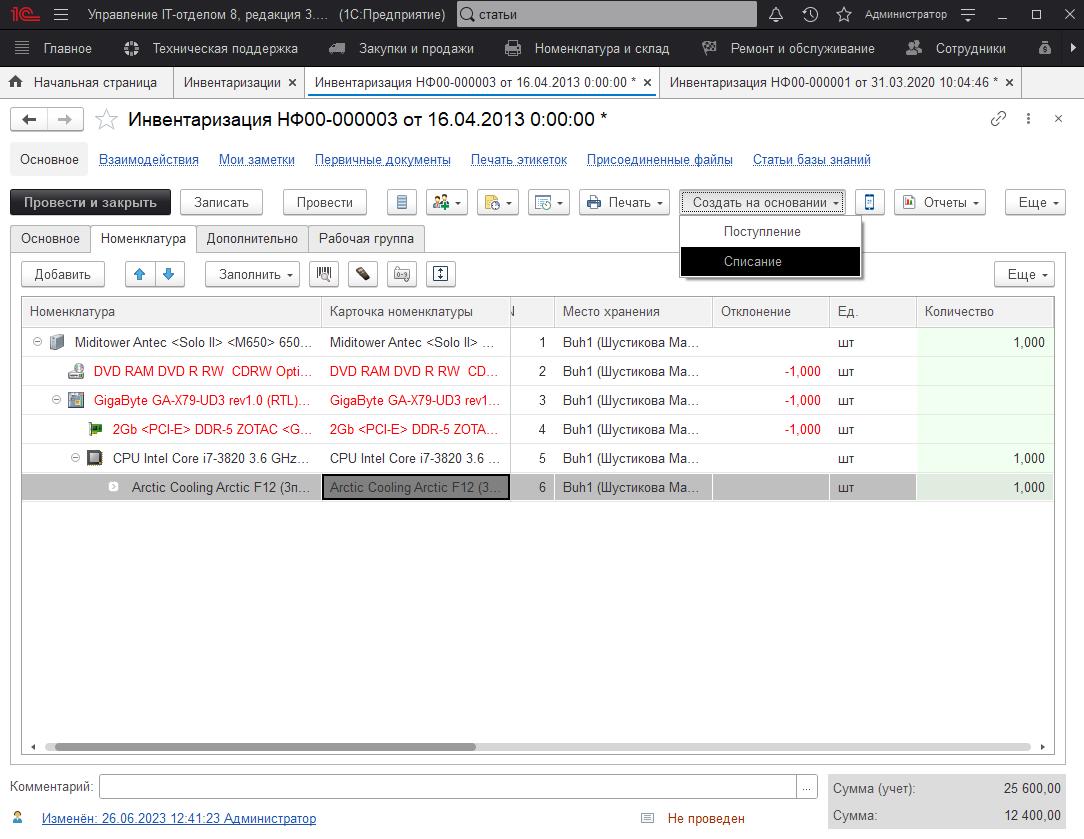Click the copy link icon
The height and width of the screenshot is (839, 1084).
pos(998,119)
